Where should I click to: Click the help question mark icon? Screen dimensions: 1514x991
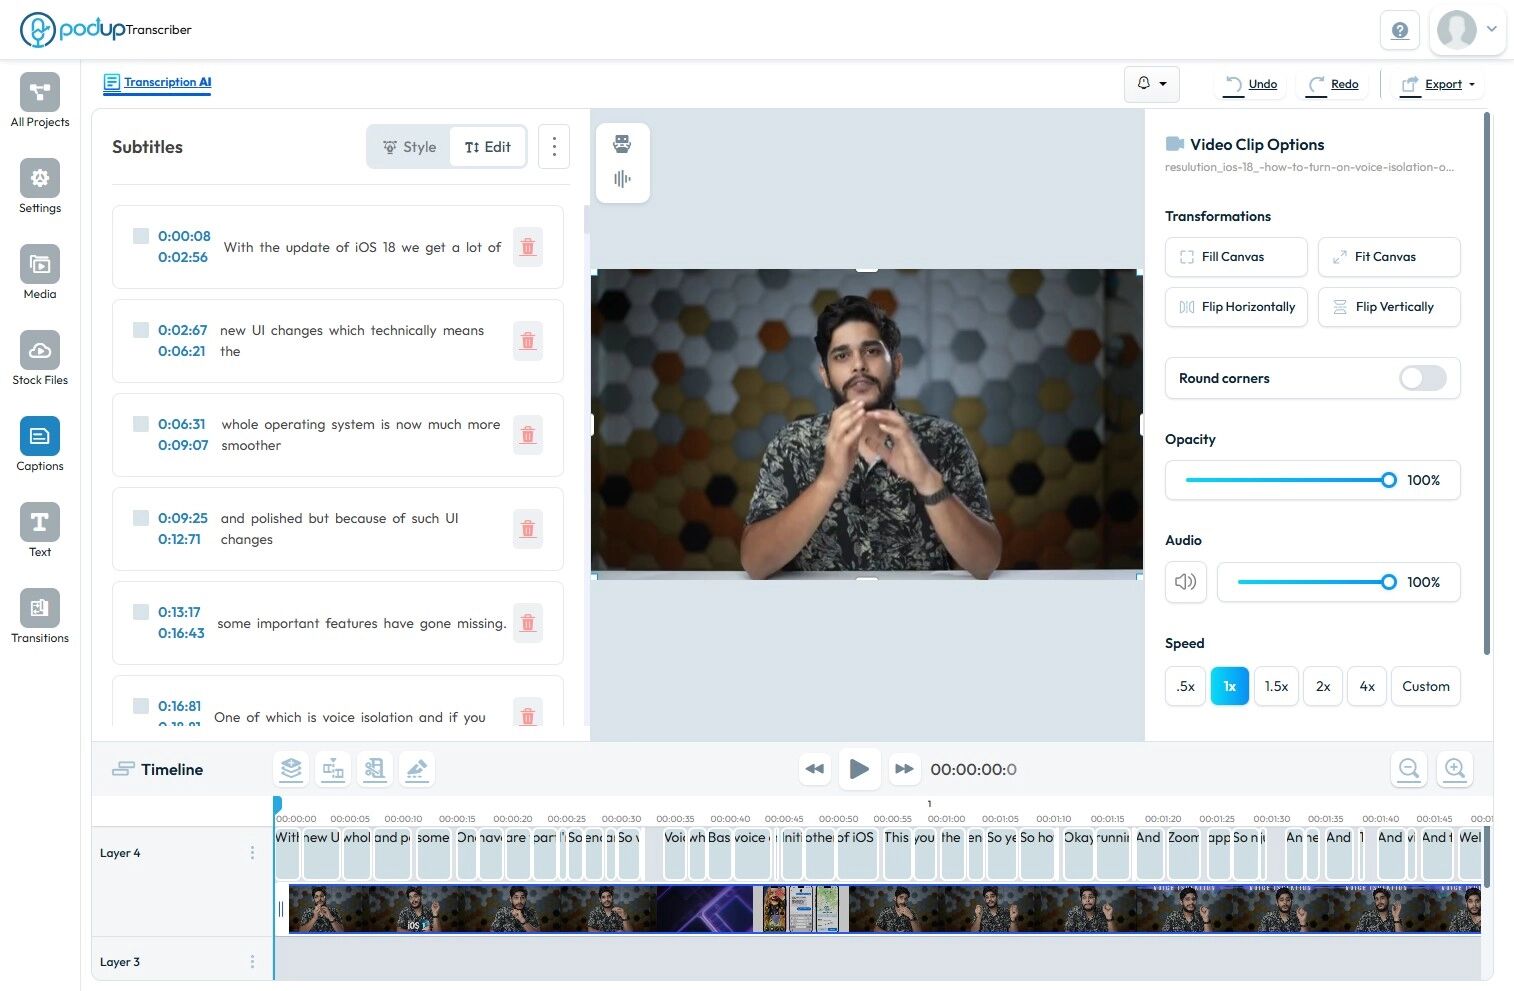pyautogui.click(x=1400, y=30)
